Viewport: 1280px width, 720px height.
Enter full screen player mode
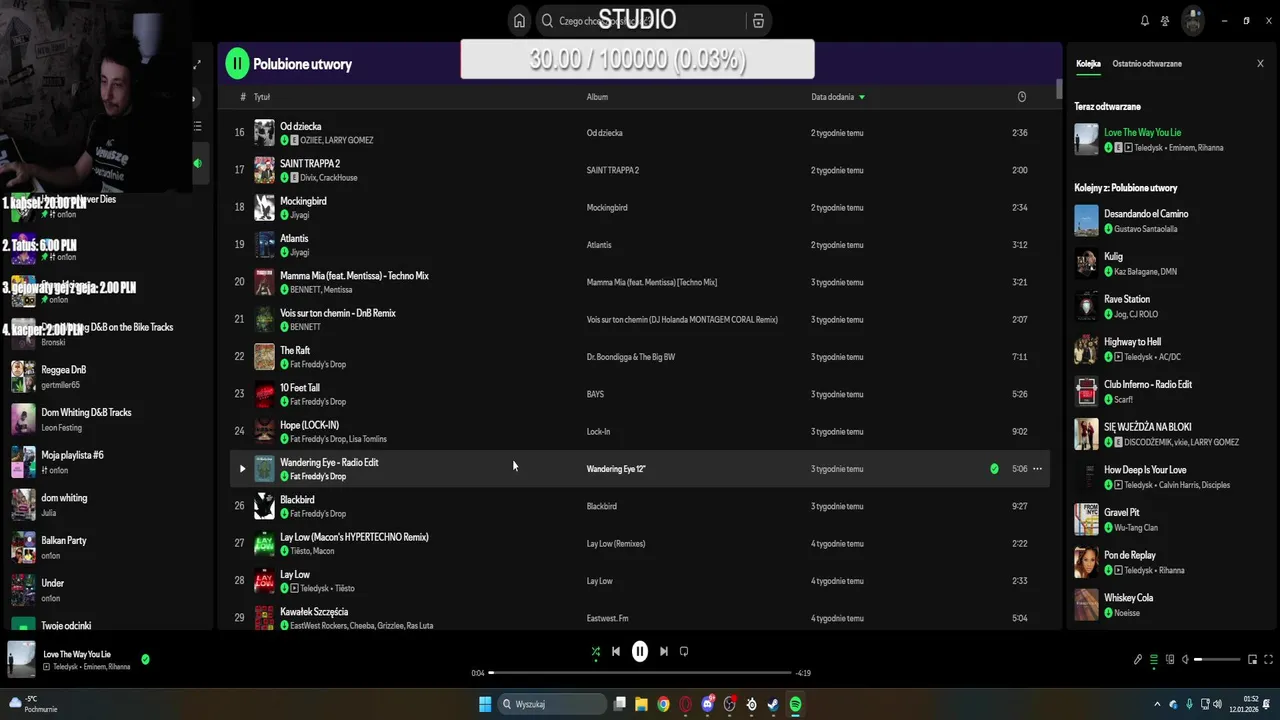coord(1269,660)
